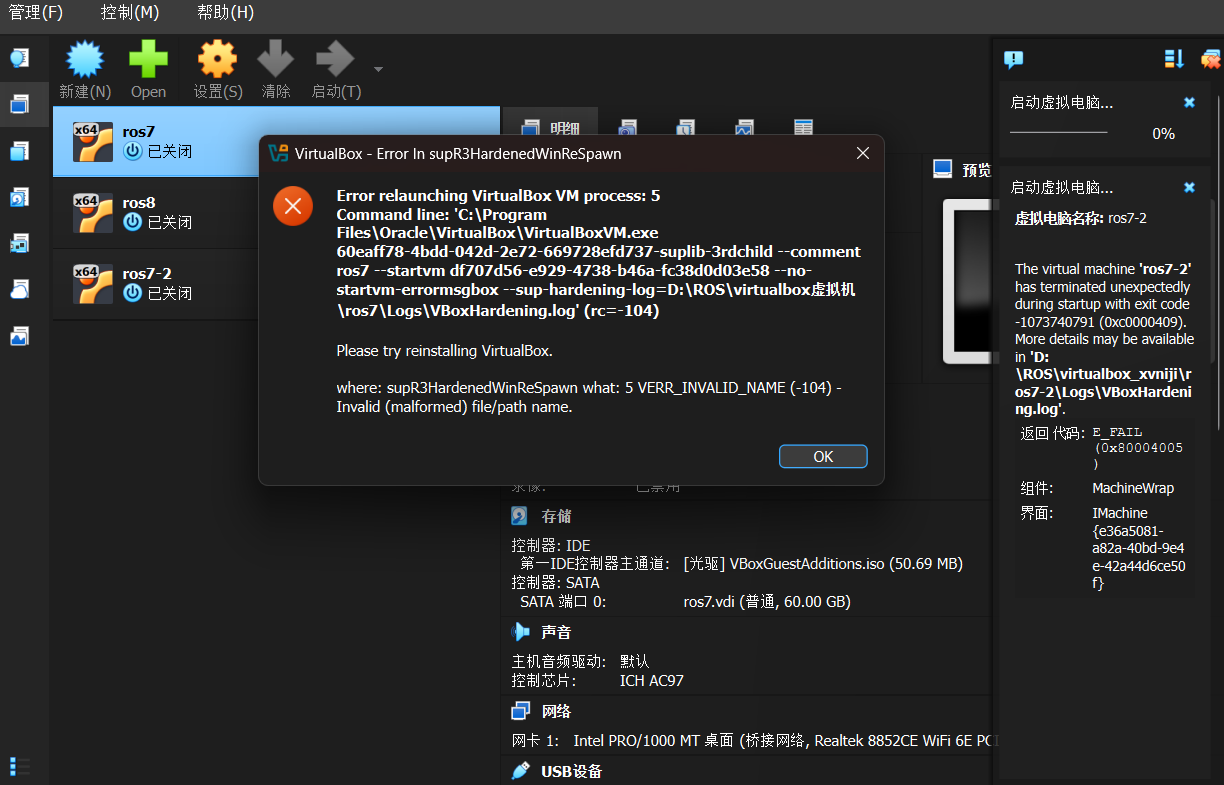Open Settings (设置) gear icon in toolbar
This screenshot has width=1224, height=785.
click(217, 60)
